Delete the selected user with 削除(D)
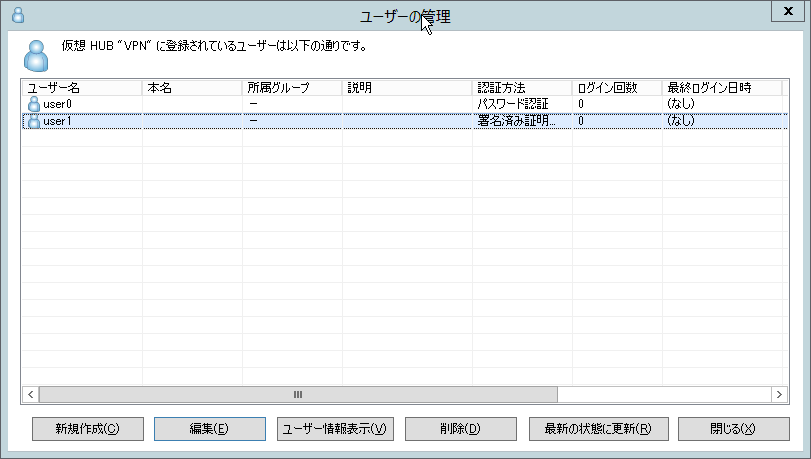The width and height of the screenshot is (811, 459). click(x=461, y=429)
